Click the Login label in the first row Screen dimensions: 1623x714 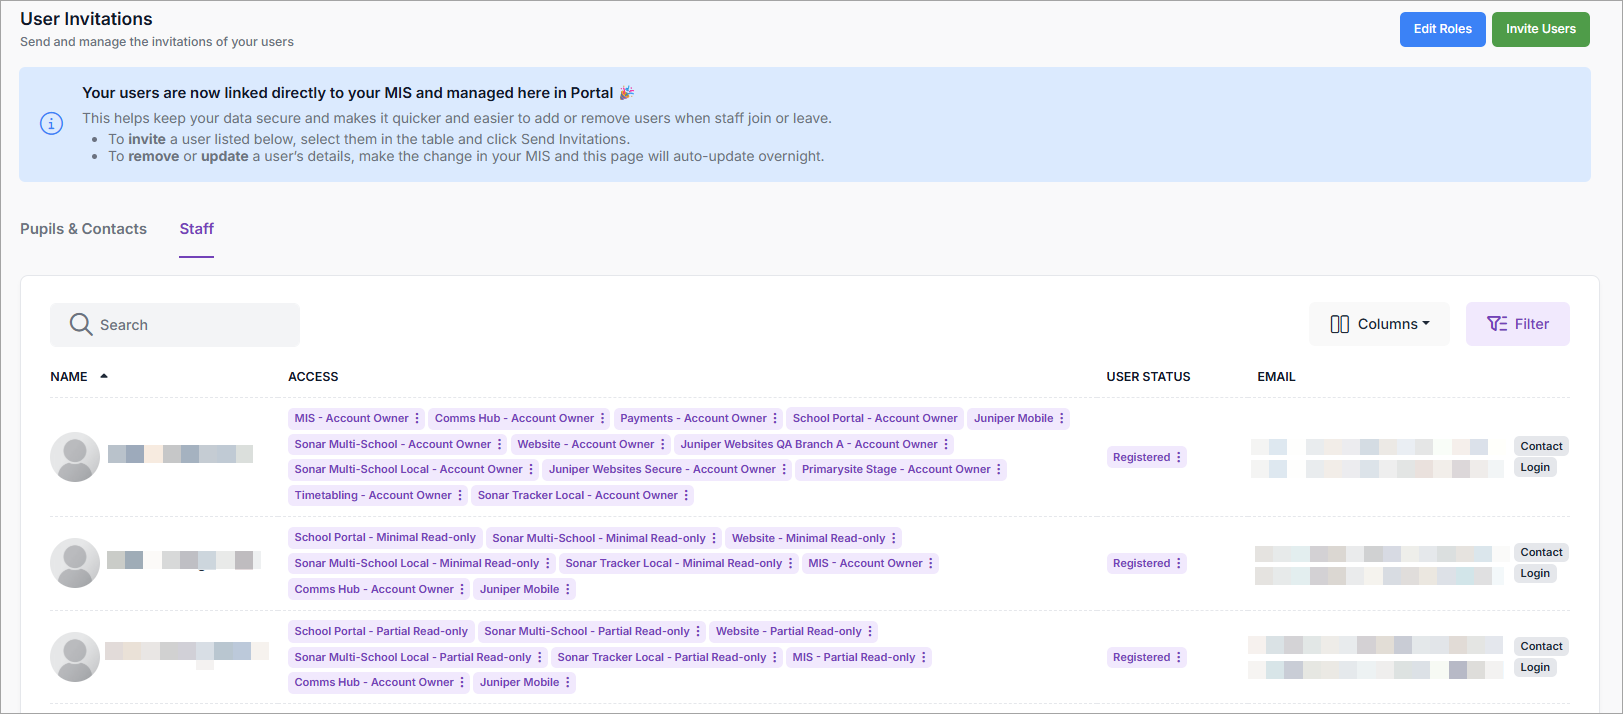pyautogui.click(x=1535, y=467)
